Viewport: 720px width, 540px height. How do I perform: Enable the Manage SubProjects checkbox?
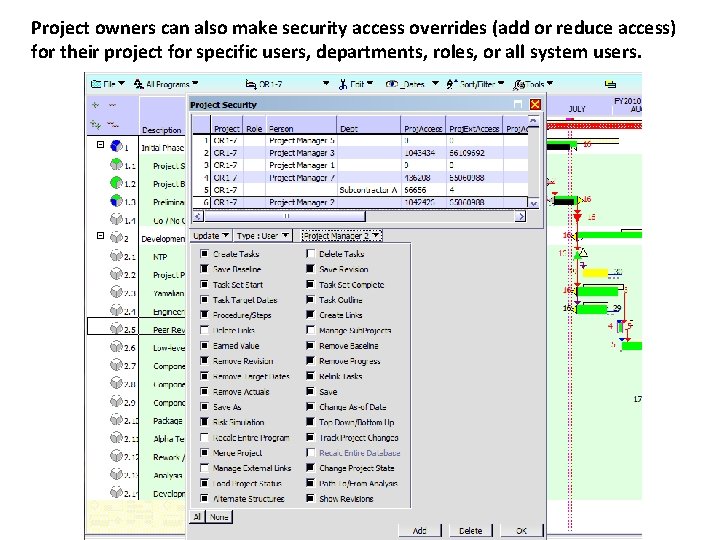click(x=311, y=330)
